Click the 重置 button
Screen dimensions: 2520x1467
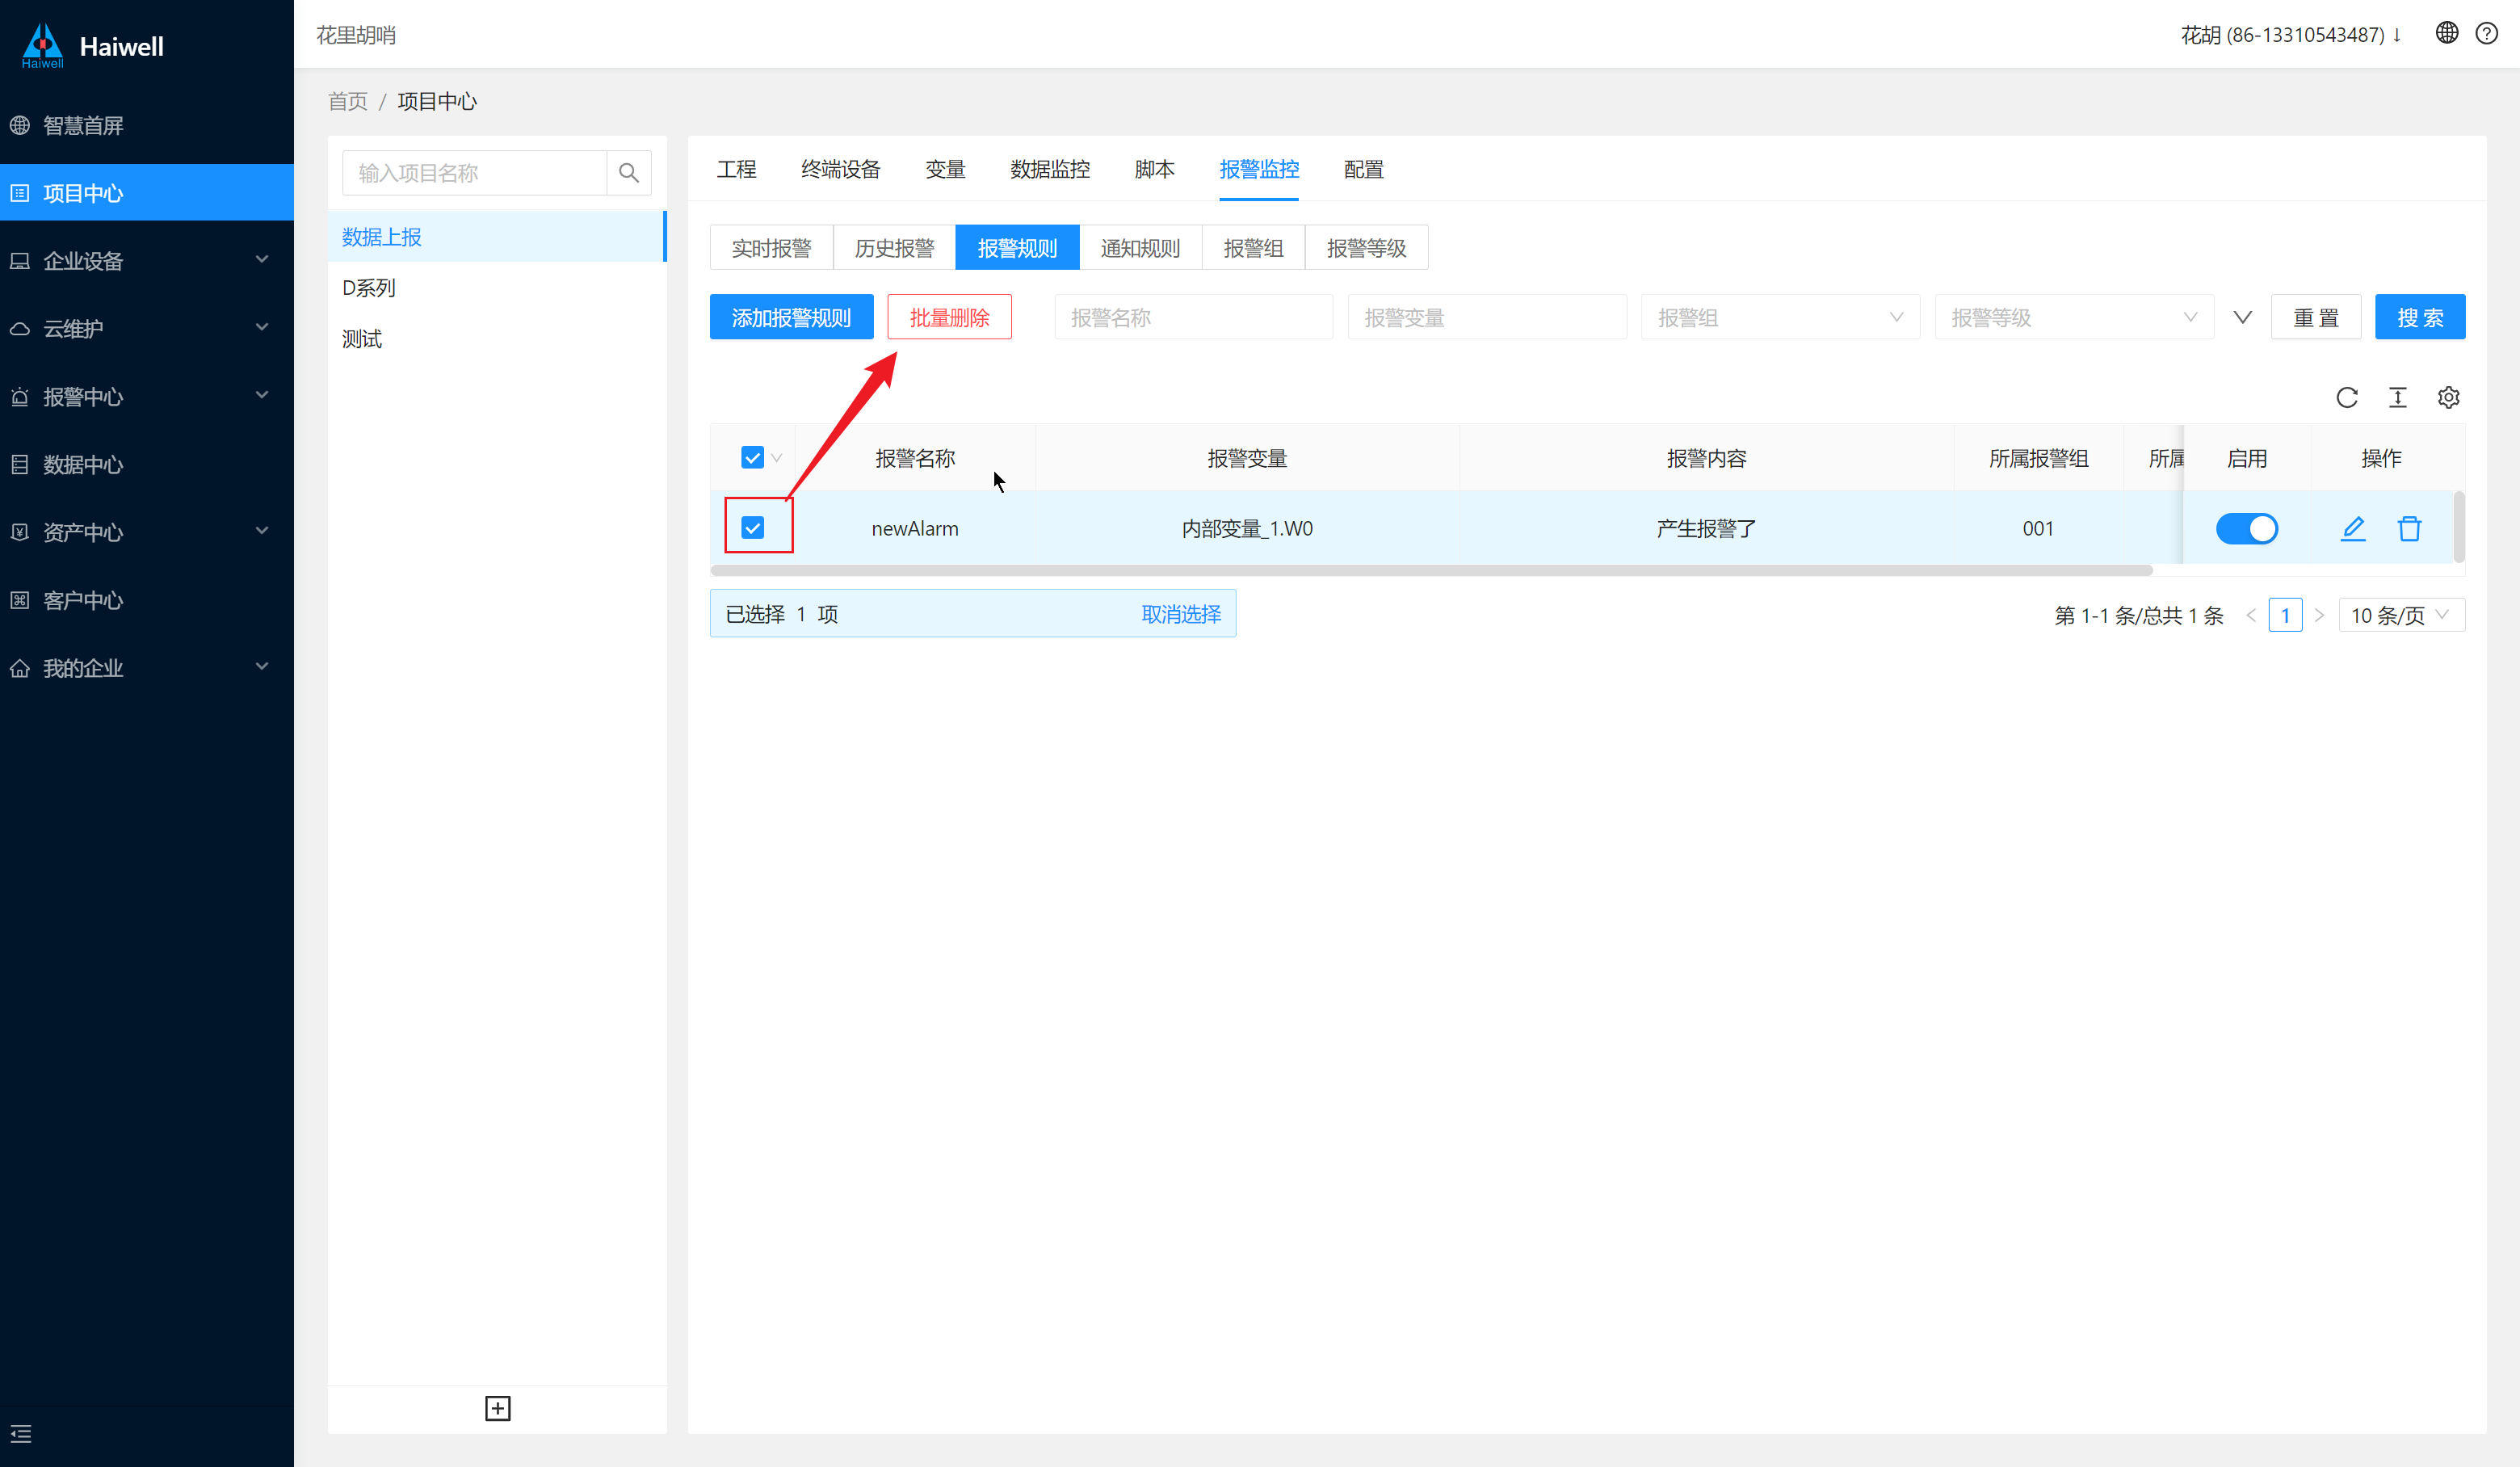click(2315, 317)
